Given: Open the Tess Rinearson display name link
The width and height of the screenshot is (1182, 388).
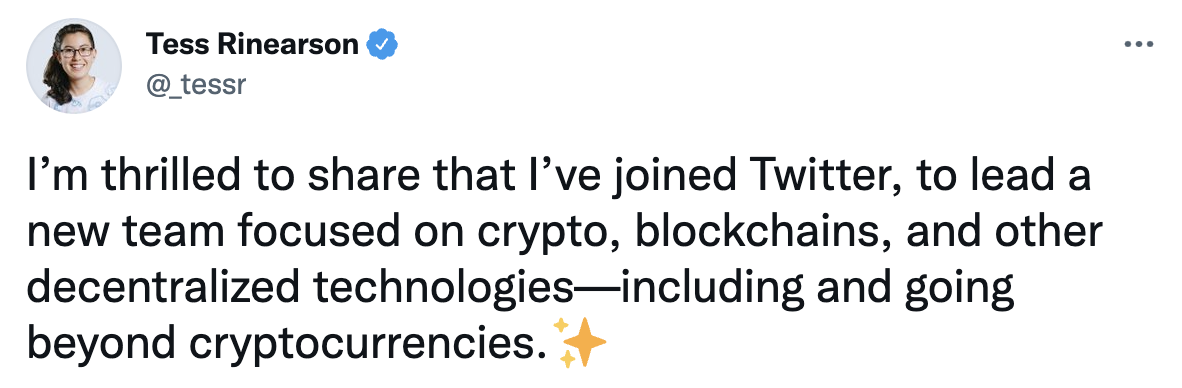Looking at the screenshot, I should tap(253, 45).
